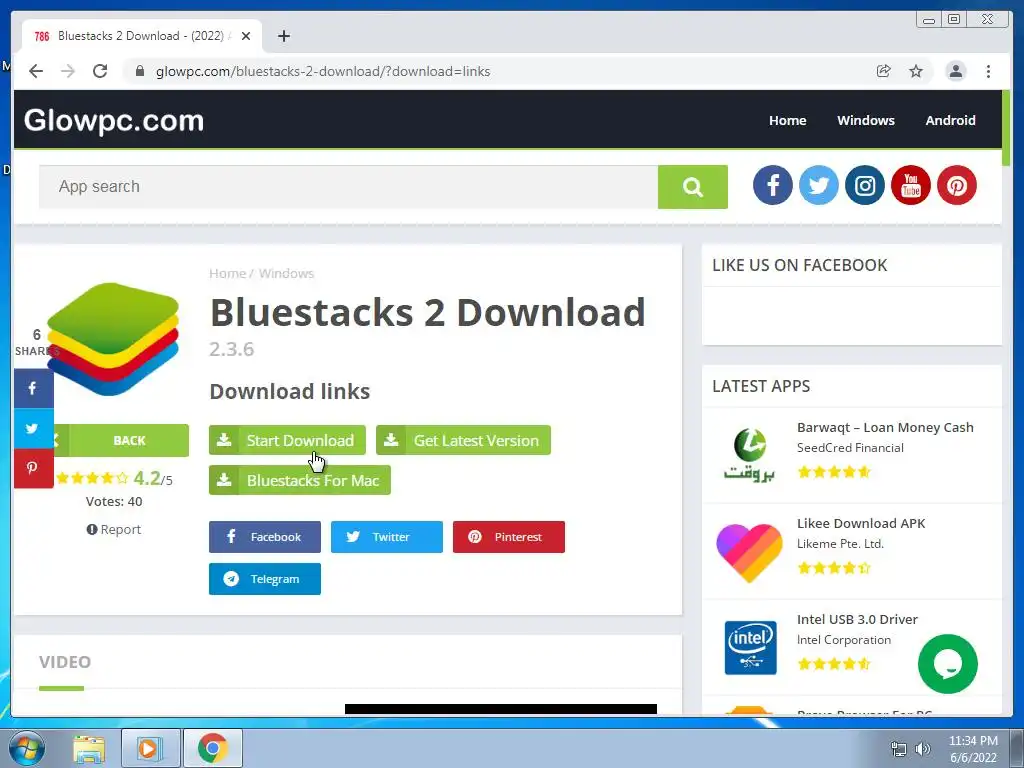Viewport: 1024px width, 768px height.
Task: Click the green search magnifier button
Action: [x=693, y=187]
